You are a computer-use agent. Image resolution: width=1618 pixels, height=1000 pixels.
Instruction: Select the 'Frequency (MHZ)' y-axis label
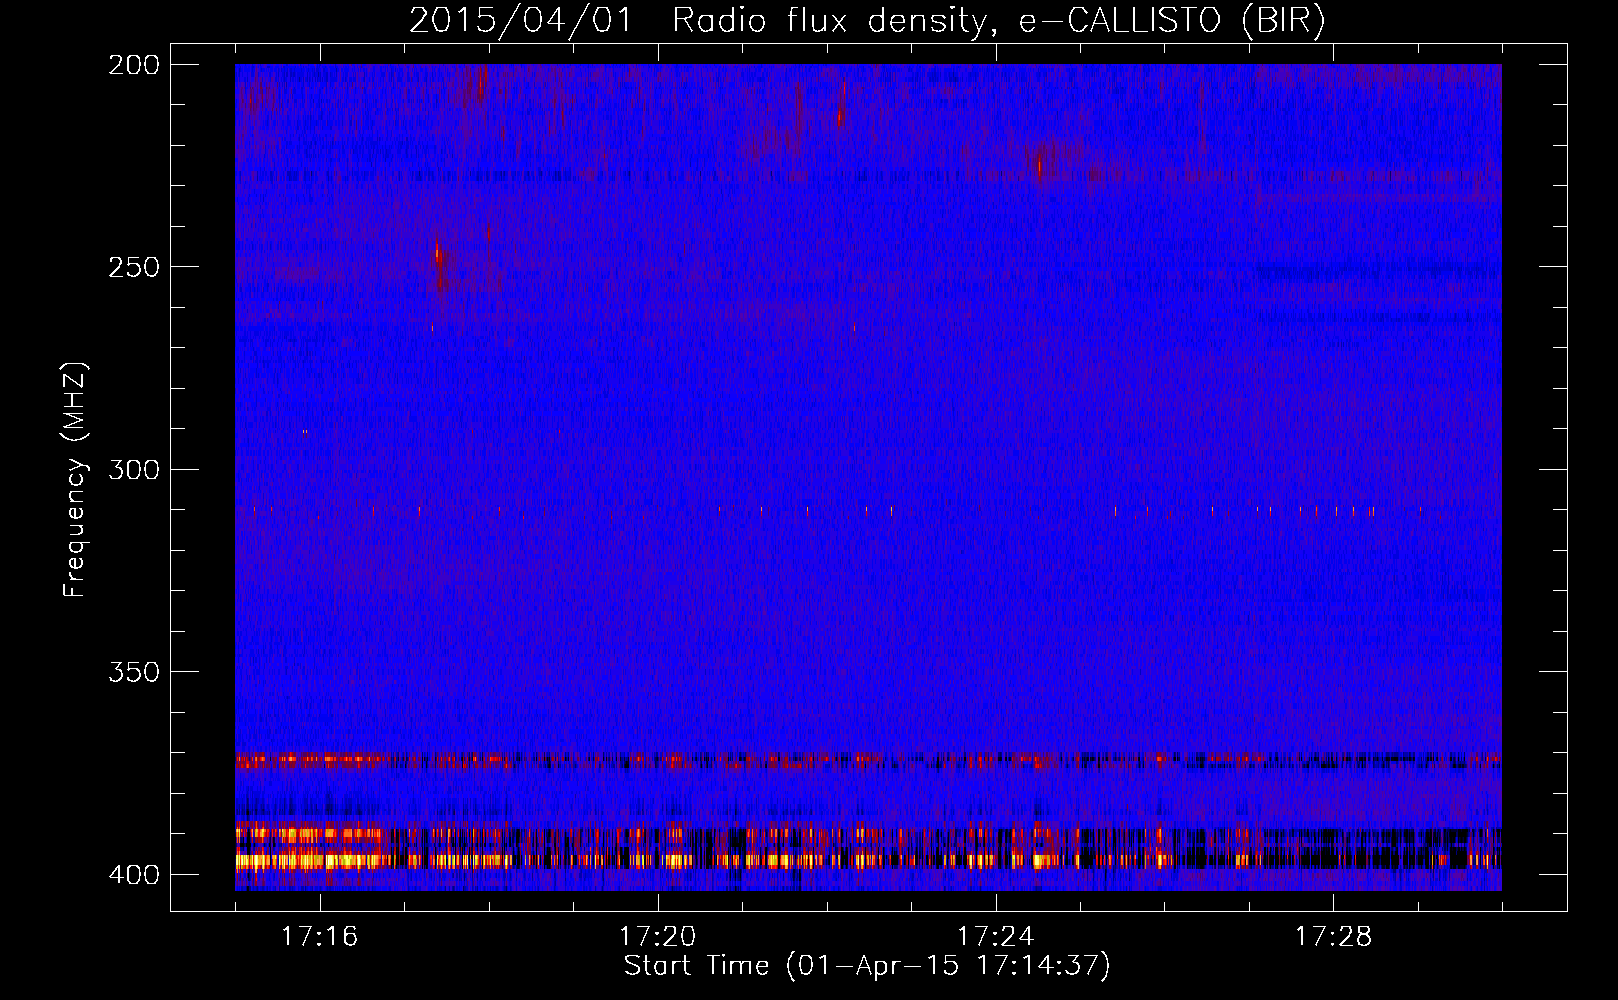pyautogui.click(x=75, y=480)
